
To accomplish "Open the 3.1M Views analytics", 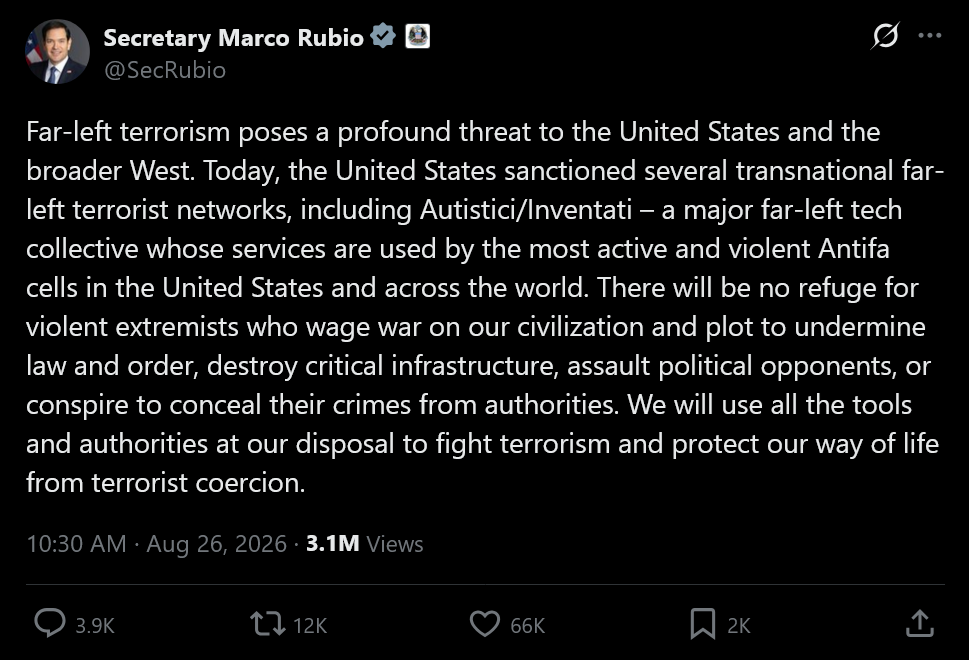I will pos(365,544).
